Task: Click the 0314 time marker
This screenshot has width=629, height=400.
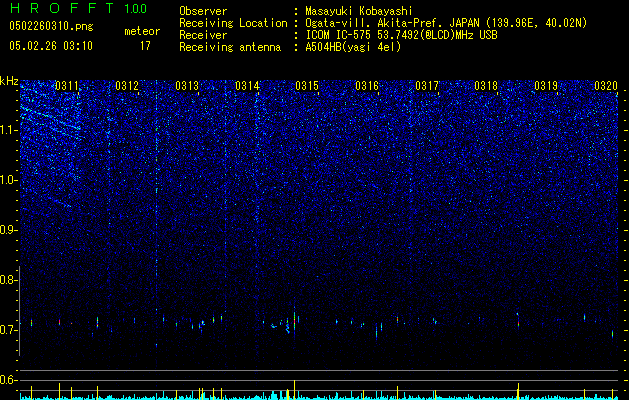Action: pyautogui.click(x=247, y=86)
